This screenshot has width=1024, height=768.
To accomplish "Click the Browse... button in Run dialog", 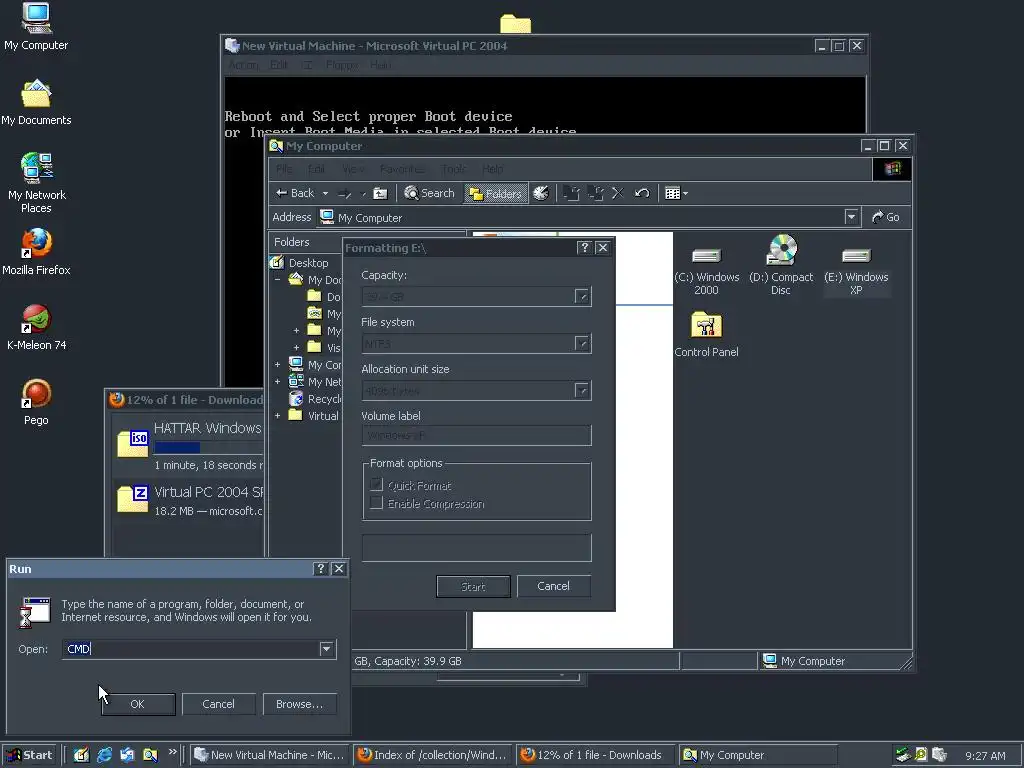I will click(x=299, y=704).
